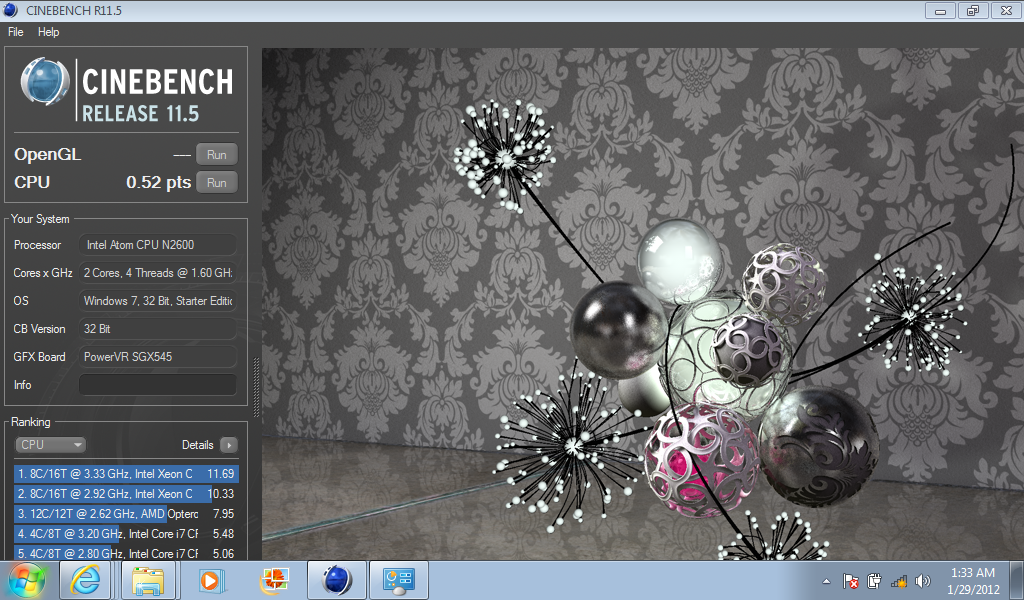Open the CPU ranking dropdown
This screenshot has width=1024, height=600.
pyautogui.click(x=50, y=445)
